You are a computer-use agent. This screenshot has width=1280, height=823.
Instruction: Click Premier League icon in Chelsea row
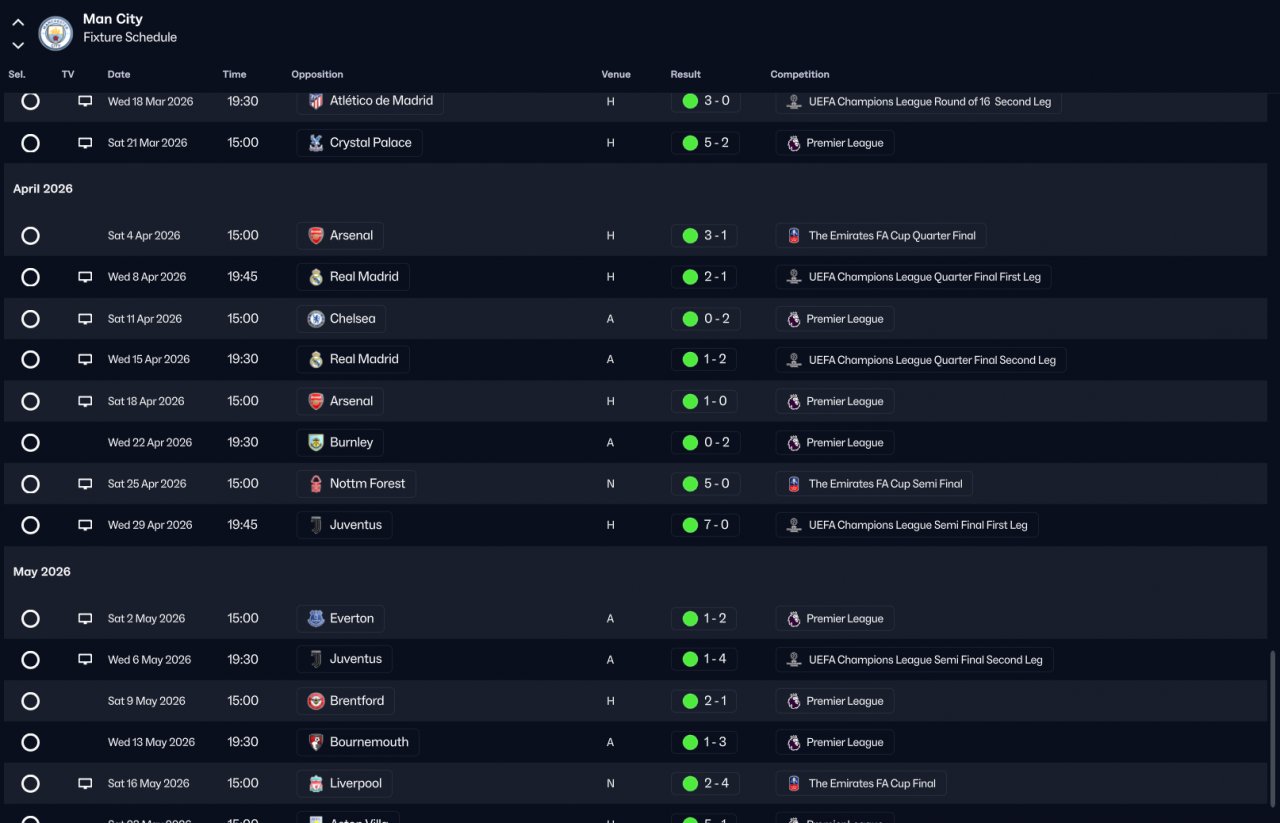point(794,319)
